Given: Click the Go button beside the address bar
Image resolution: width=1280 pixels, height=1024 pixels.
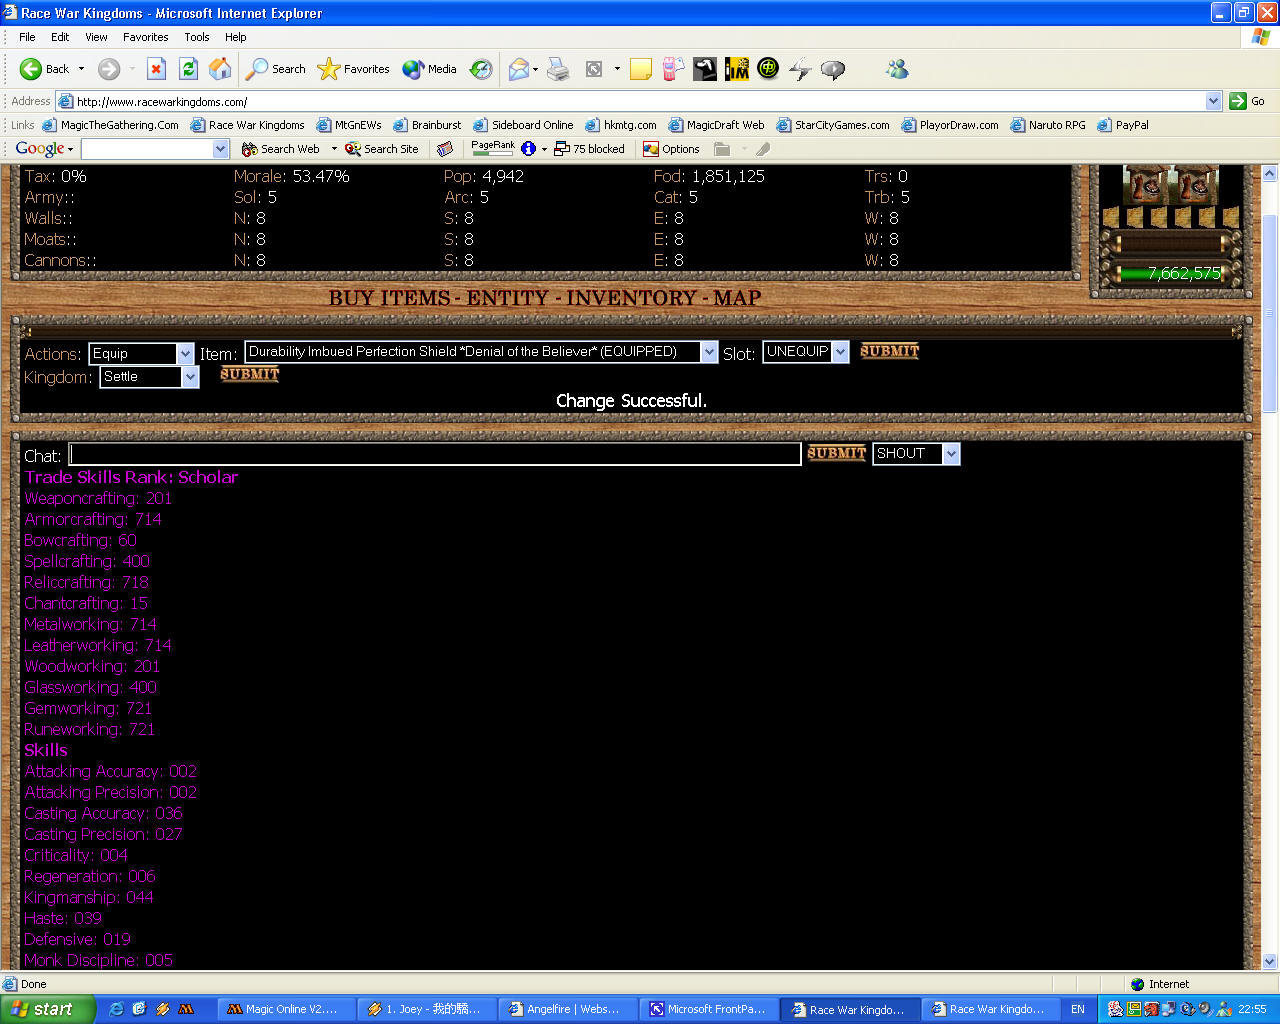Looking at the screenshot, I should (x=1248, y=101).
